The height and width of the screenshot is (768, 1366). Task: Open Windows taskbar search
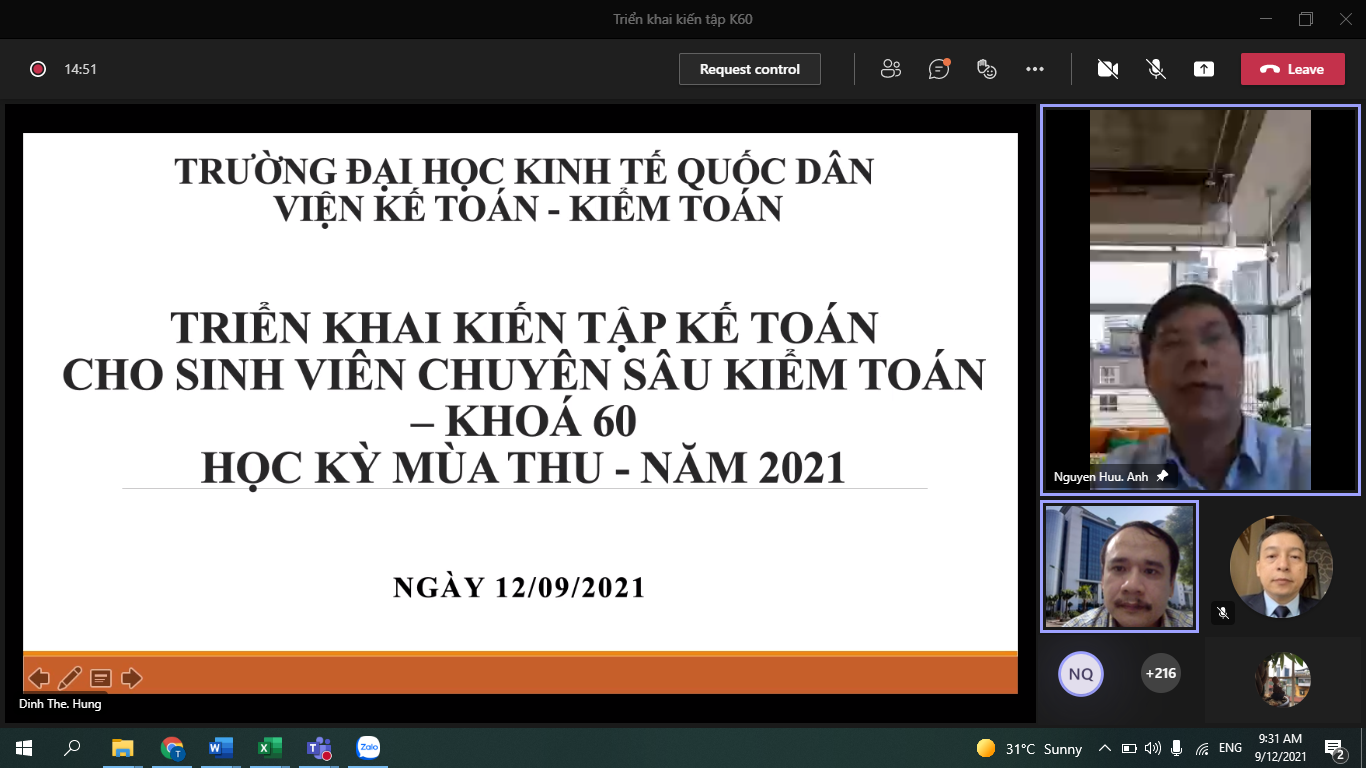tap(72, 748)
